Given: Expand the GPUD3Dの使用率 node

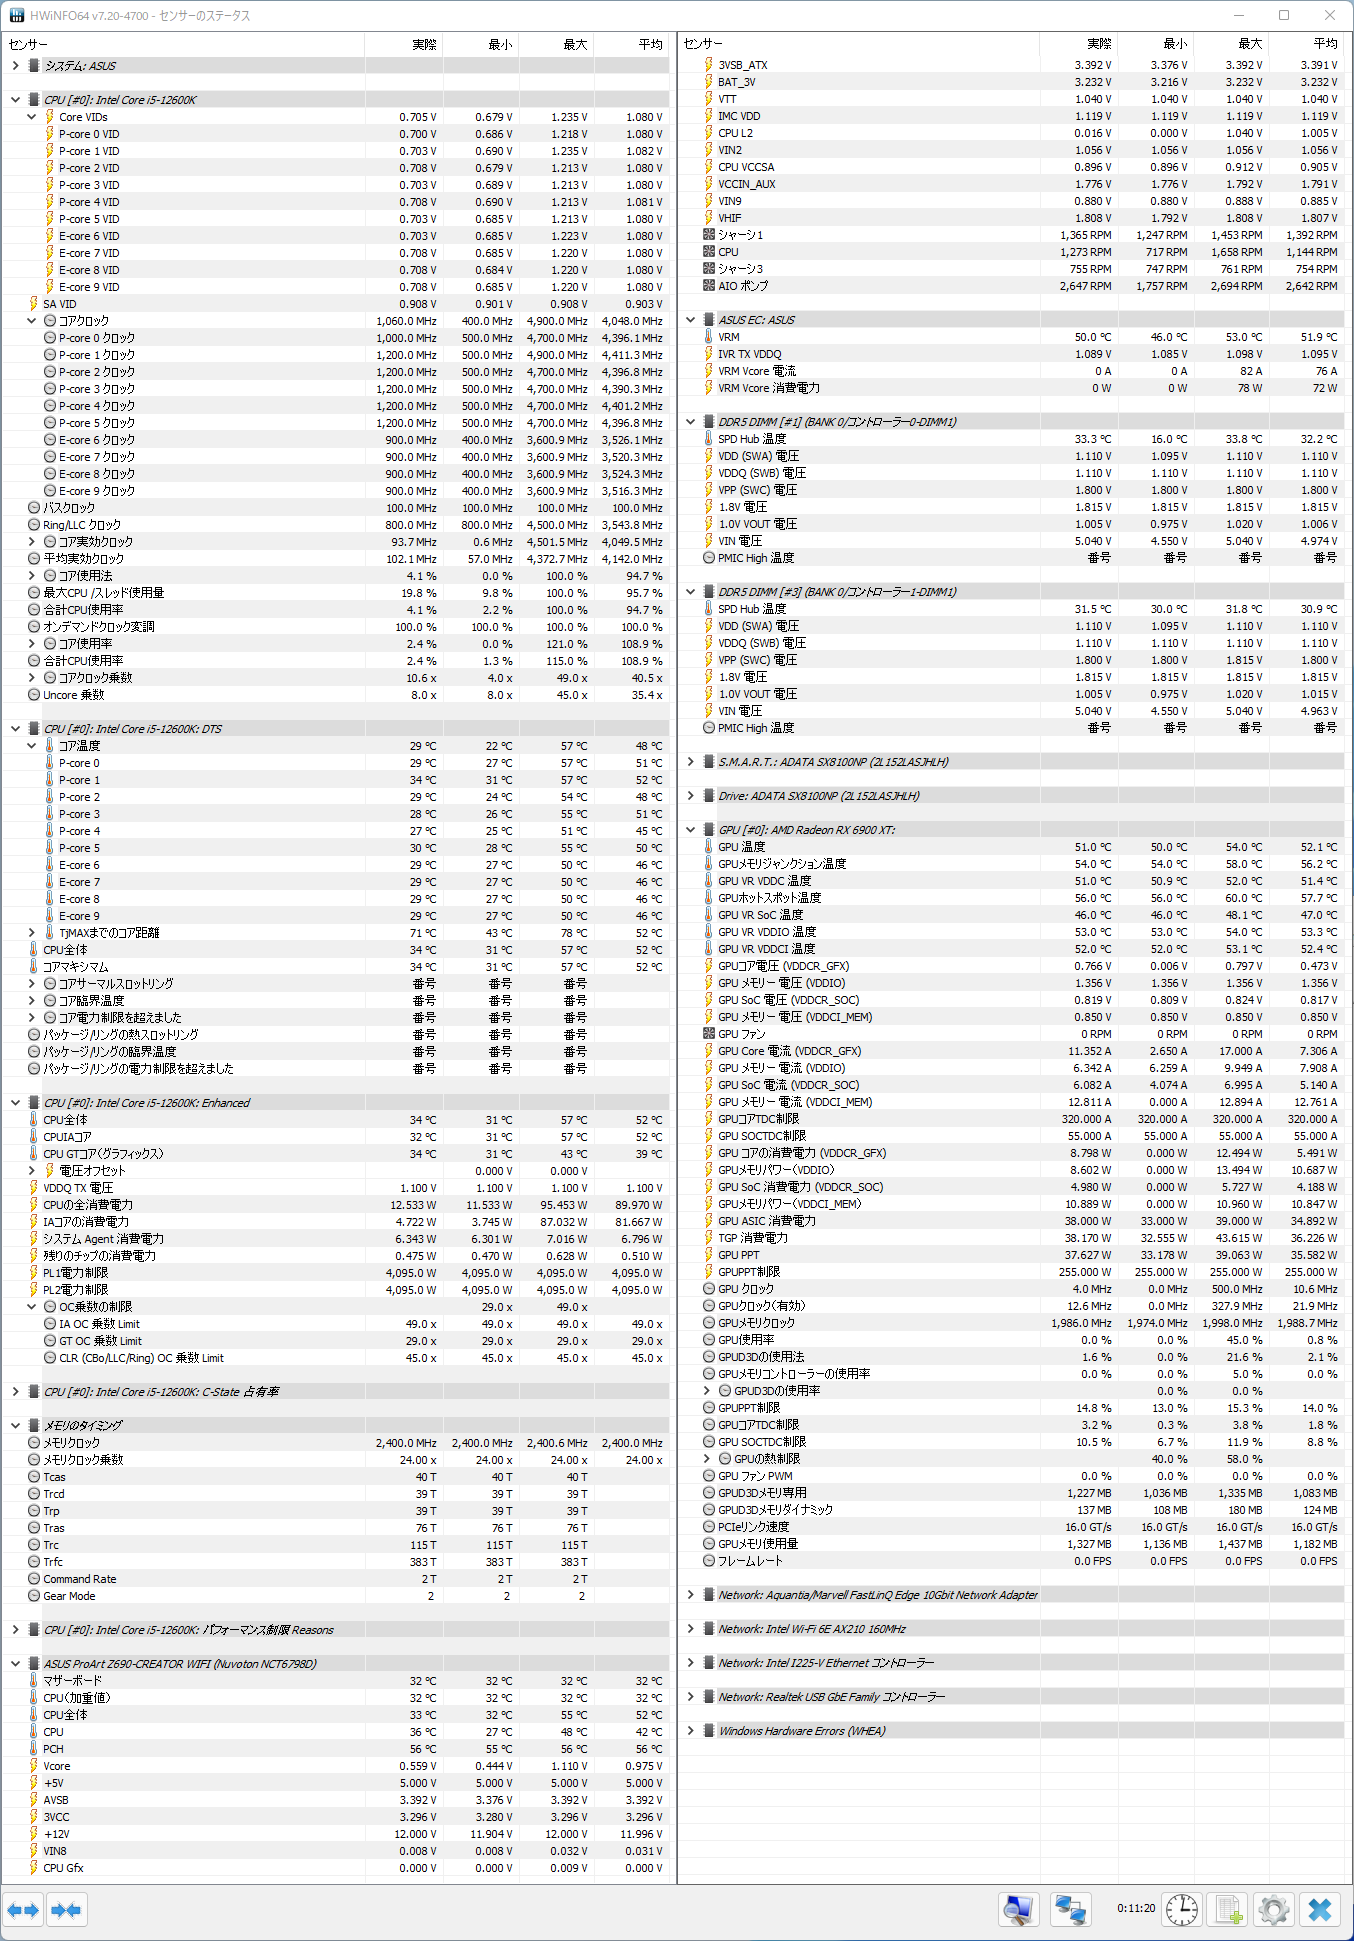Looking at the screenshot, I should coord(706,1391).
